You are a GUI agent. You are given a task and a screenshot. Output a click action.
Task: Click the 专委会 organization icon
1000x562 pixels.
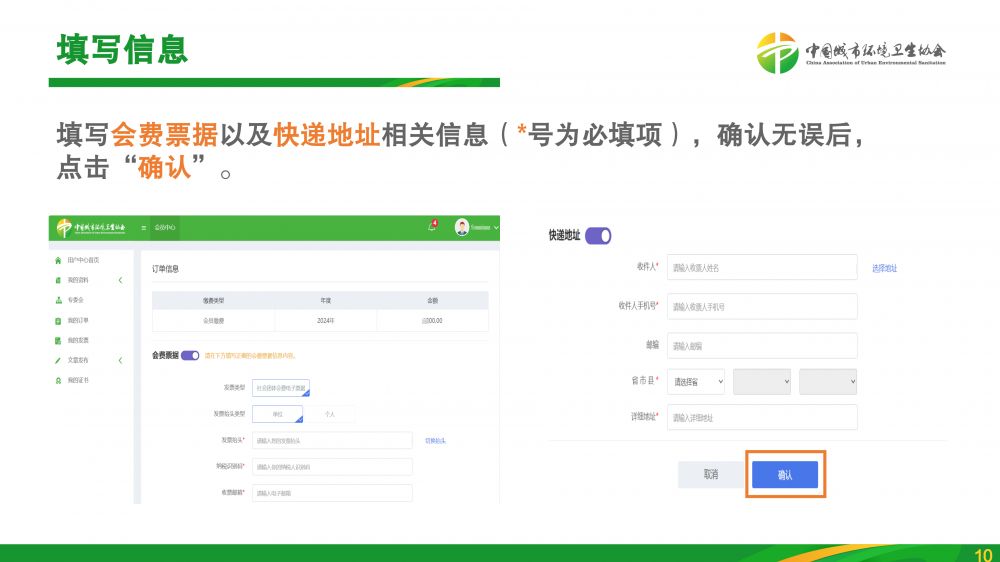pyautogui.click(x=58, y=300)
